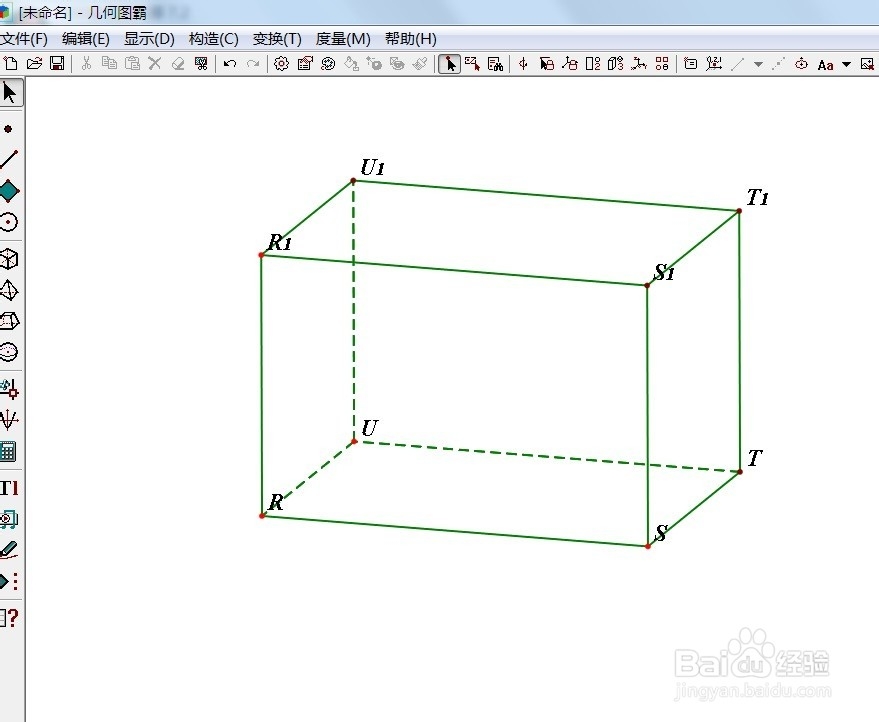Select the arrow selection tool in left sidebar
The width and height of the screenshot is (879, 722).
[10, 93]
